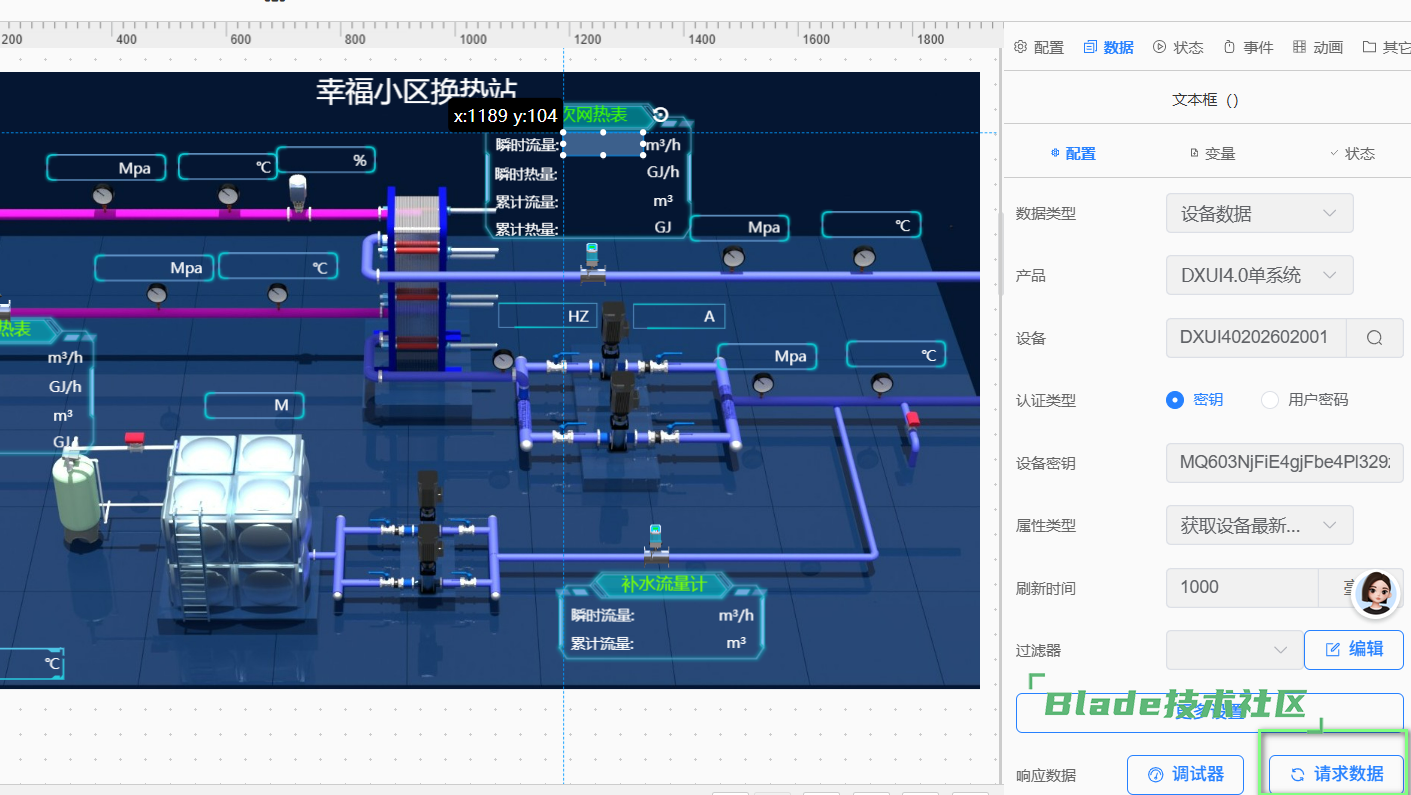The image size is (1411, 795).
Task: Open the 数据类型 dropdown
Action: [1259, 213]
